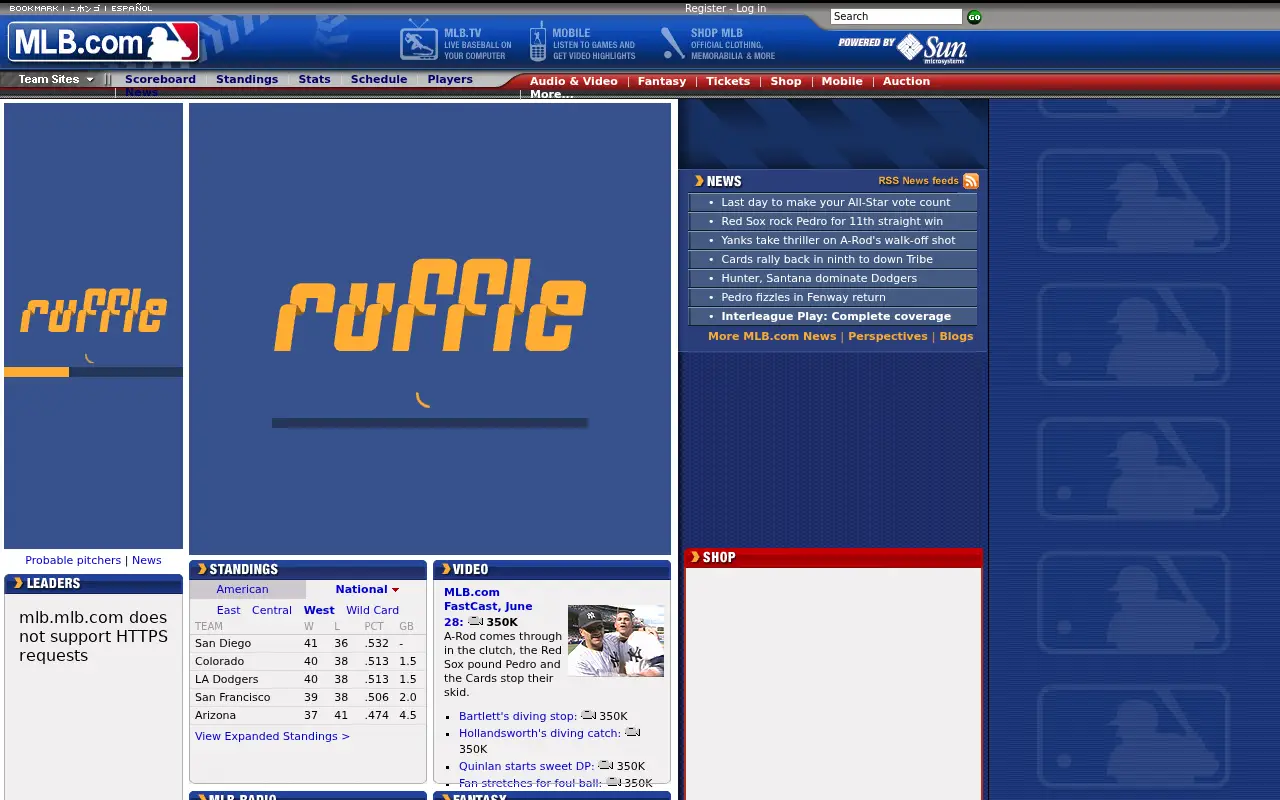The width and height of the screenshot is (1280, 800).
Task: Click the Yankees players video thumbnail
Action: click(x=616, y=641)
